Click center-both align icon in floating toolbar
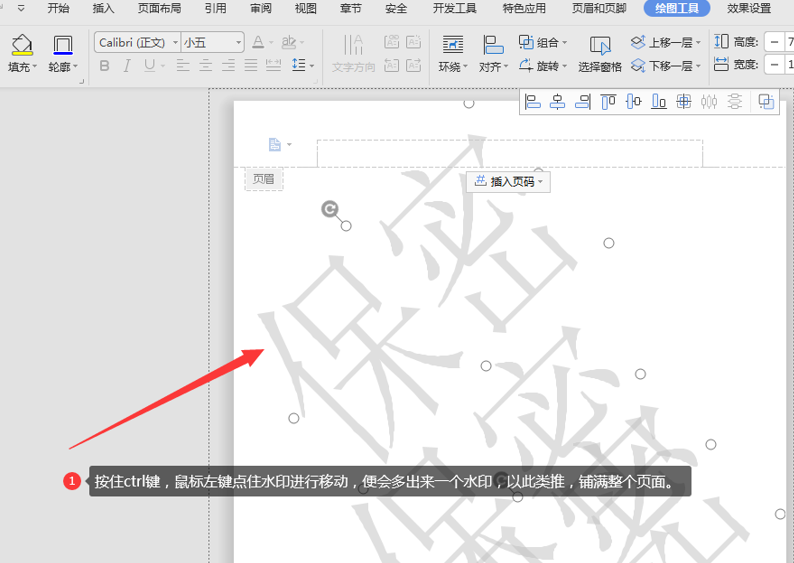 pos(684,102)
